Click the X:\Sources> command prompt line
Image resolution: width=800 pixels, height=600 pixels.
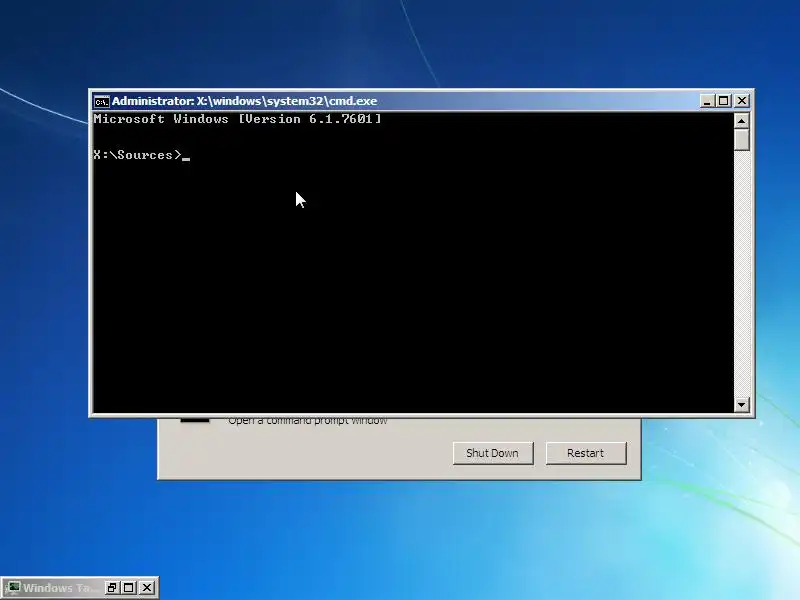(x=142, y=155)
